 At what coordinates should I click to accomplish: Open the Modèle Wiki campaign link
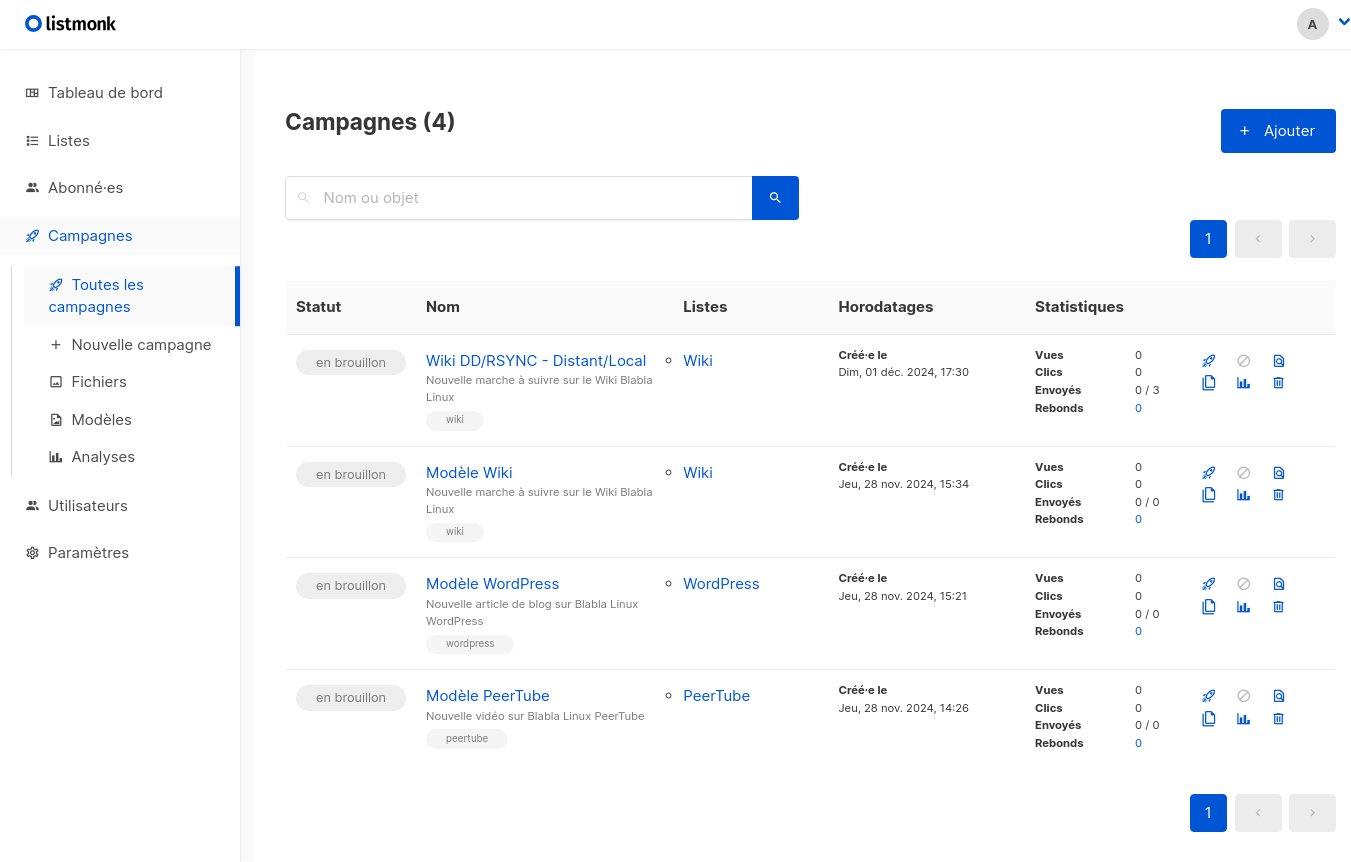469,473
